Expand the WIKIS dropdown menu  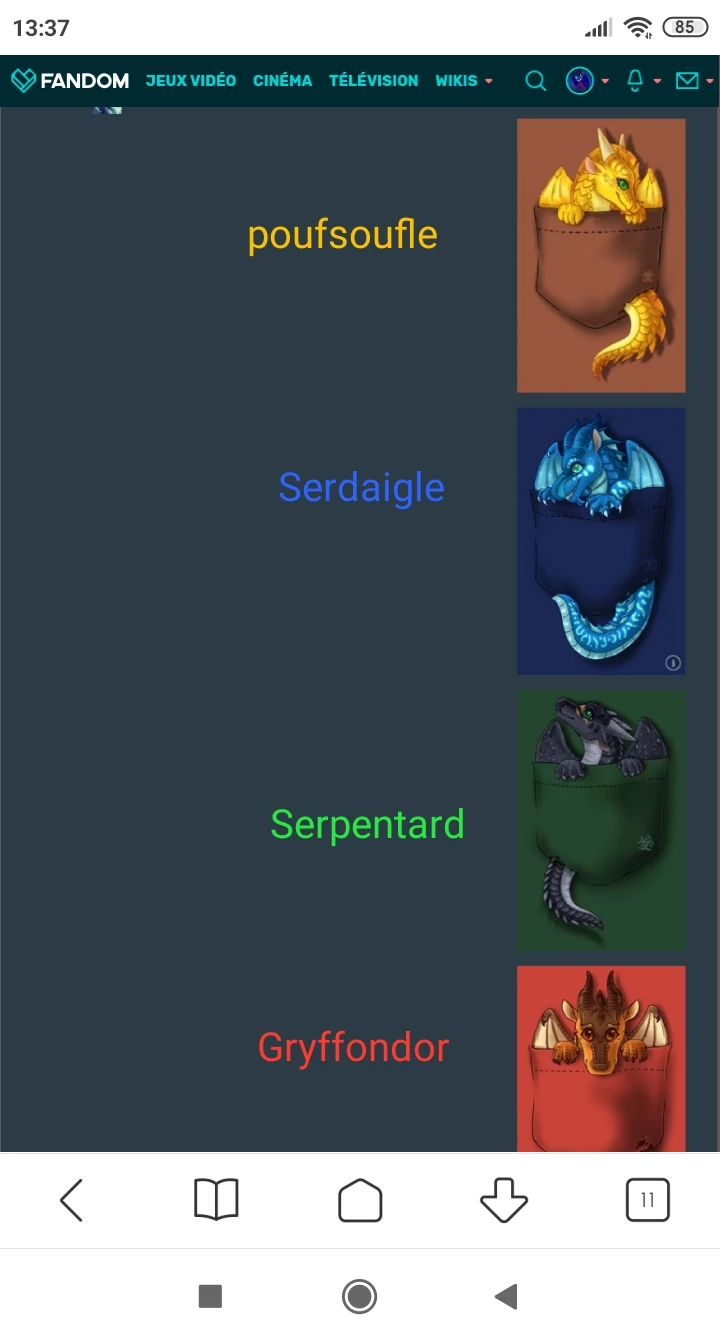(x=464, y=81)
